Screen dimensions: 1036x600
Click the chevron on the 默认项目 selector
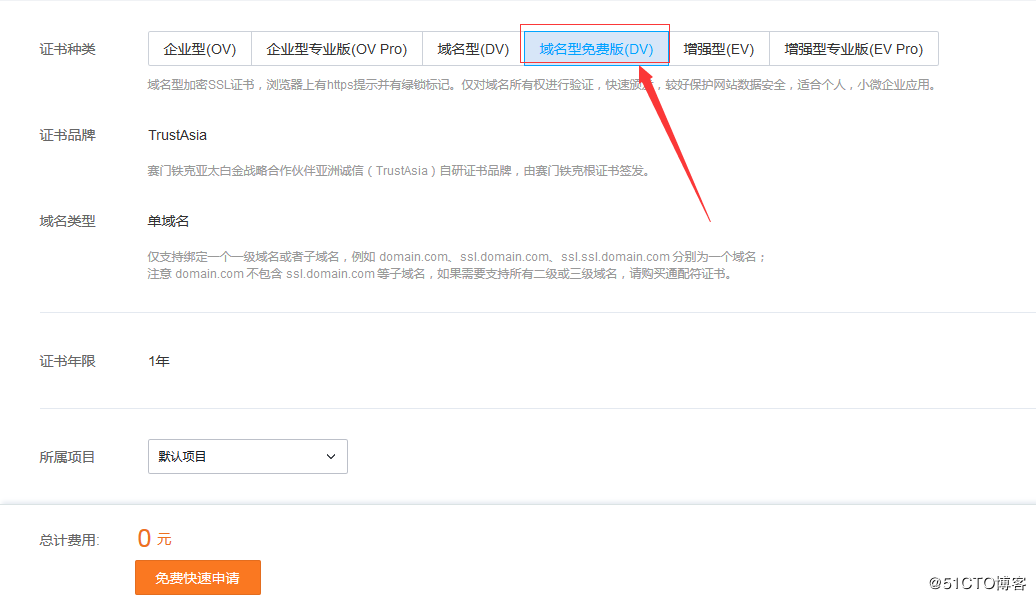330,456
